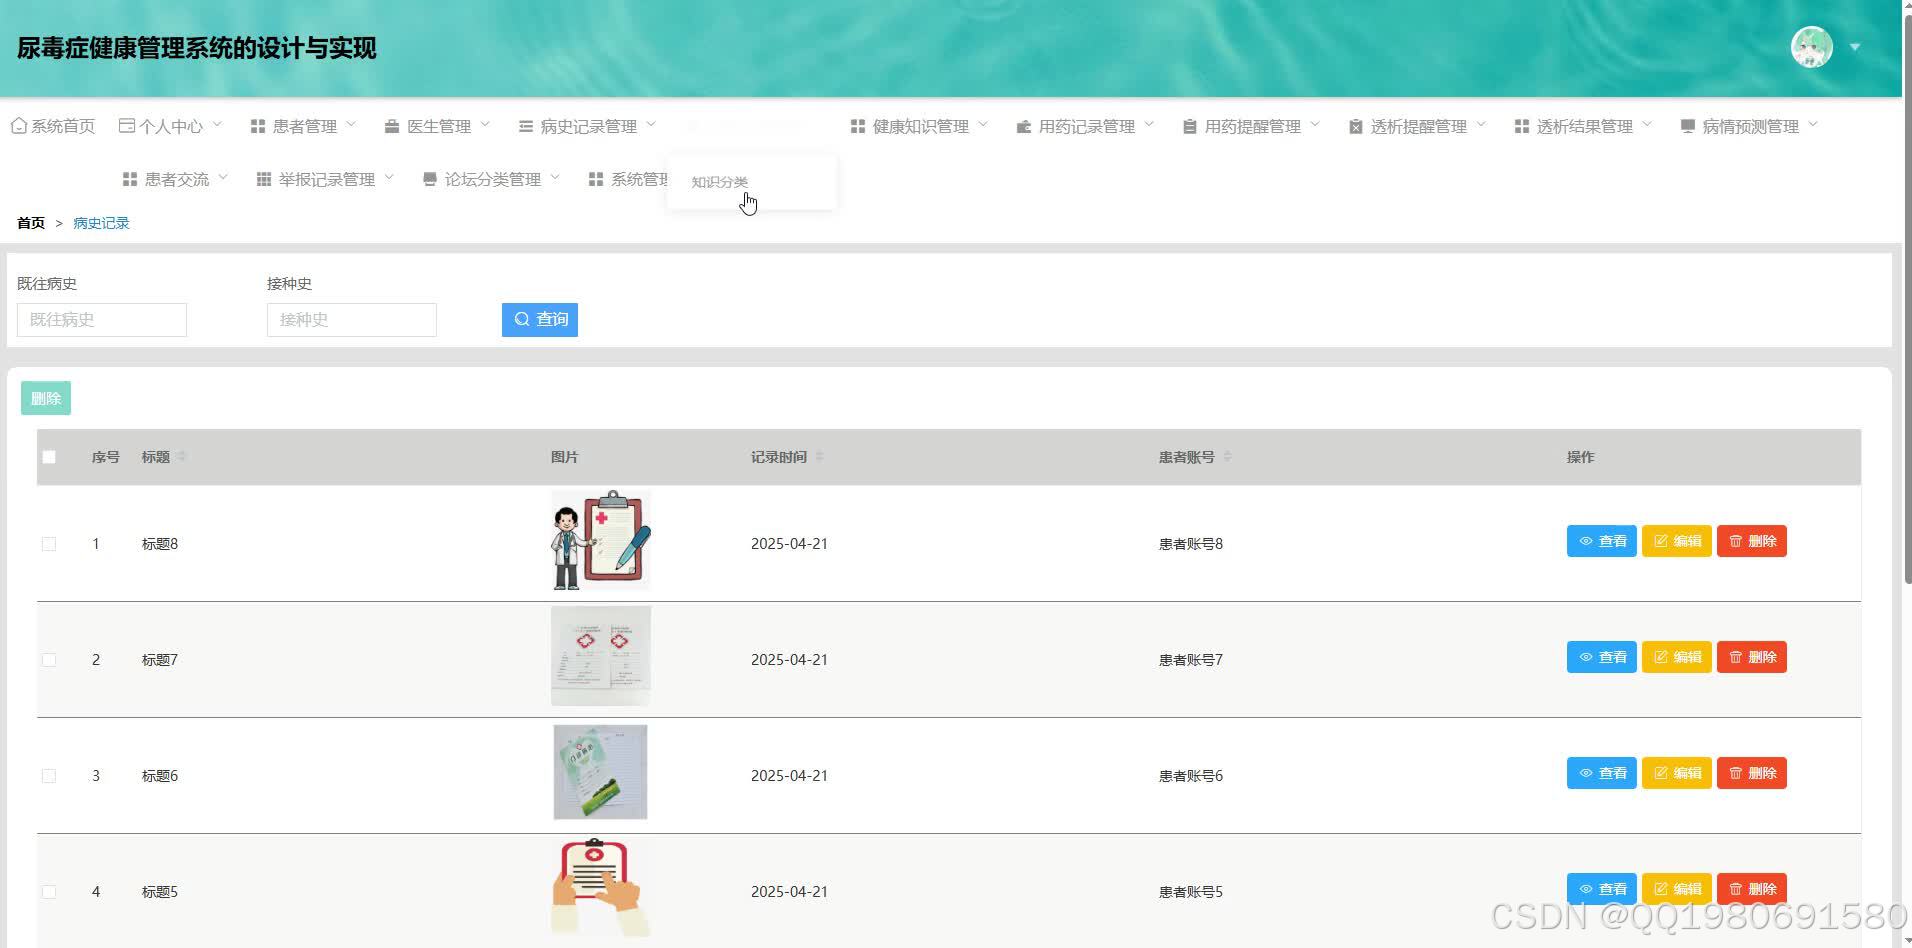Click the 首页 breadcrumb link
Viewport: 1912px width, 948px height.
pos(30,222)
